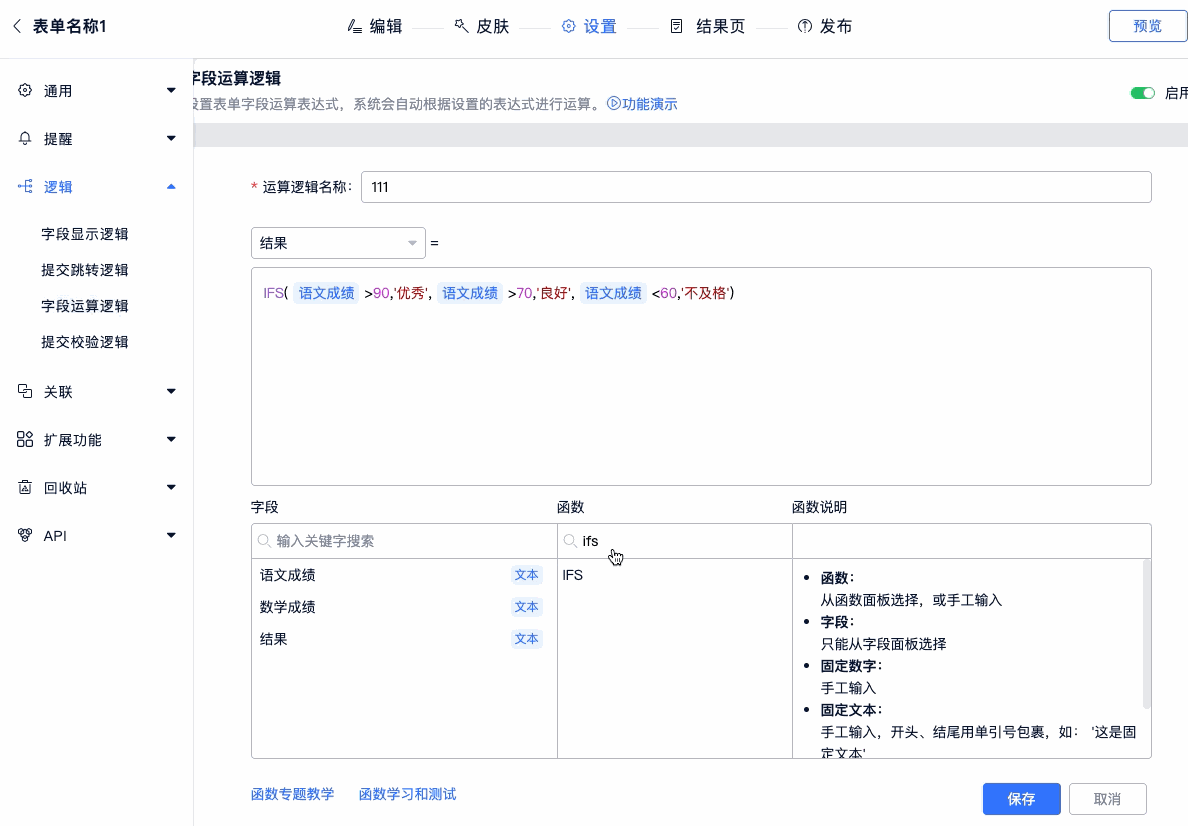Screen dimensions: 1188x826
Task: Open 字段显示逻辑 in the sidebar
Action: tap(85, 235)
